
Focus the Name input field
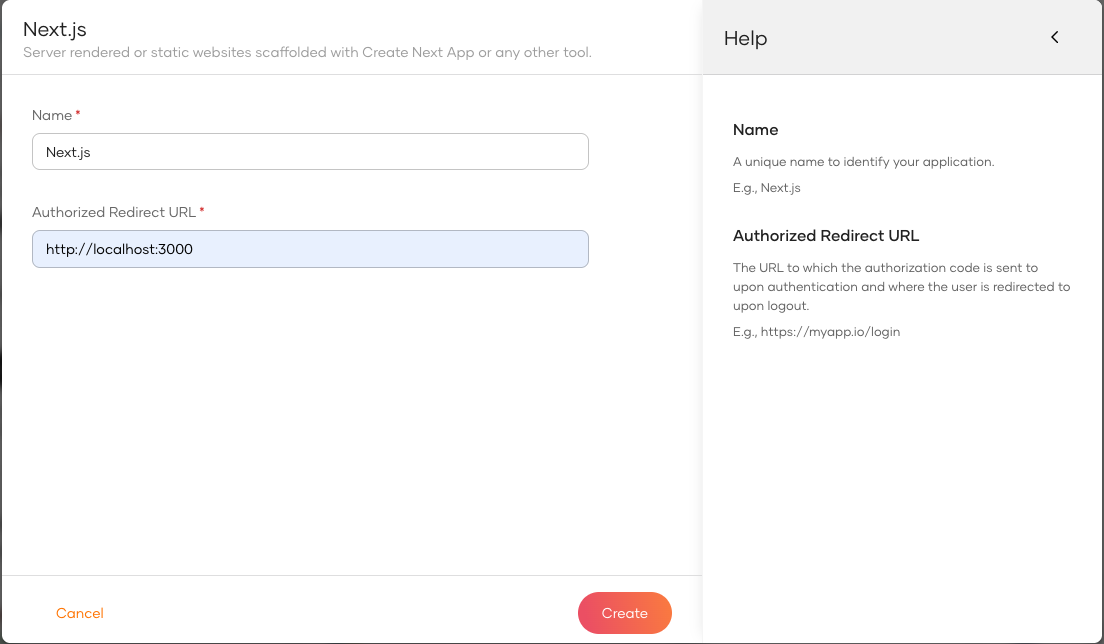(310, 151)
